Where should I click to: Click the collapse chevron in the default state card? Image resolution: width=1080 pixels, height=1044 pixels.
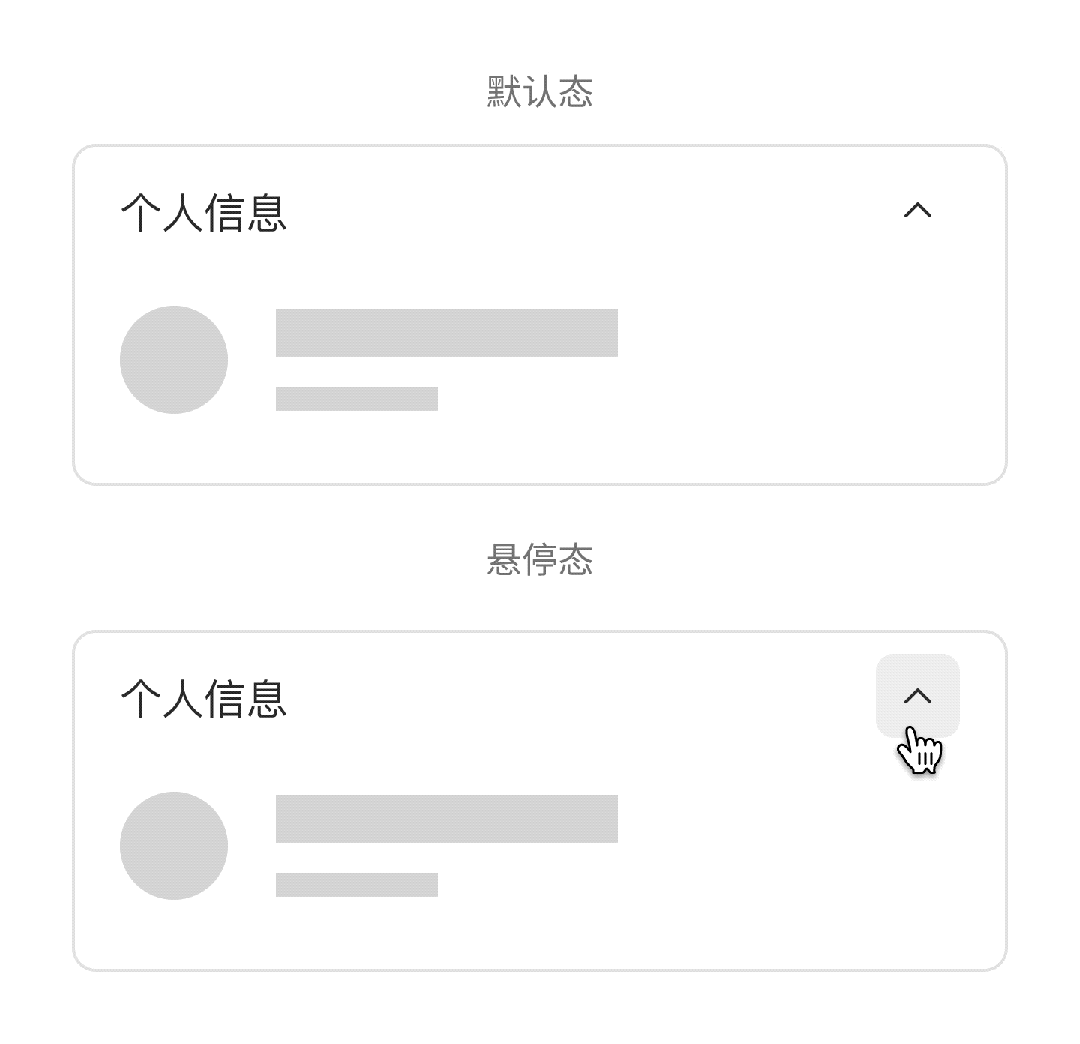point(920,210)
